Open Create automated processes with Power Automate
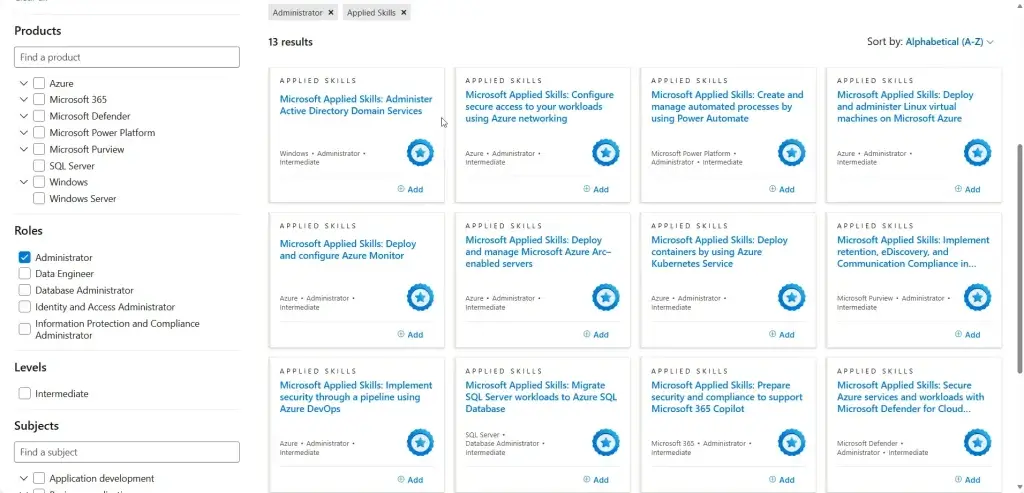Screen dimensions: 1024x493 [x=727, y=106]
